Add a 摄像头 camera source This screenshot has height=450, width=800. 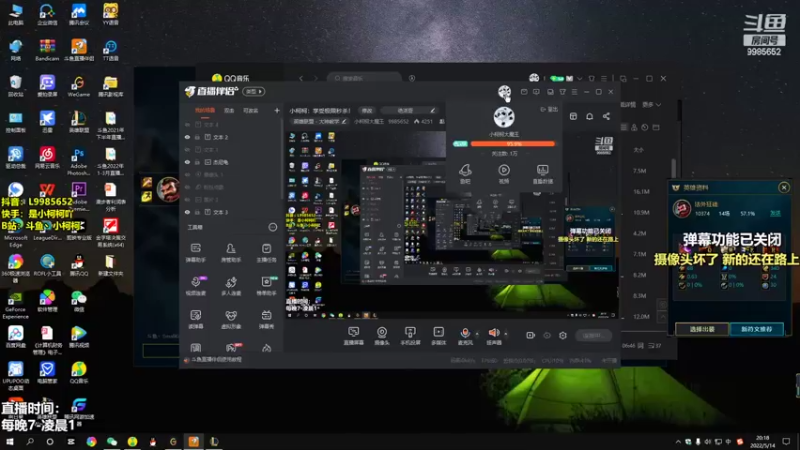click(382, 336)
